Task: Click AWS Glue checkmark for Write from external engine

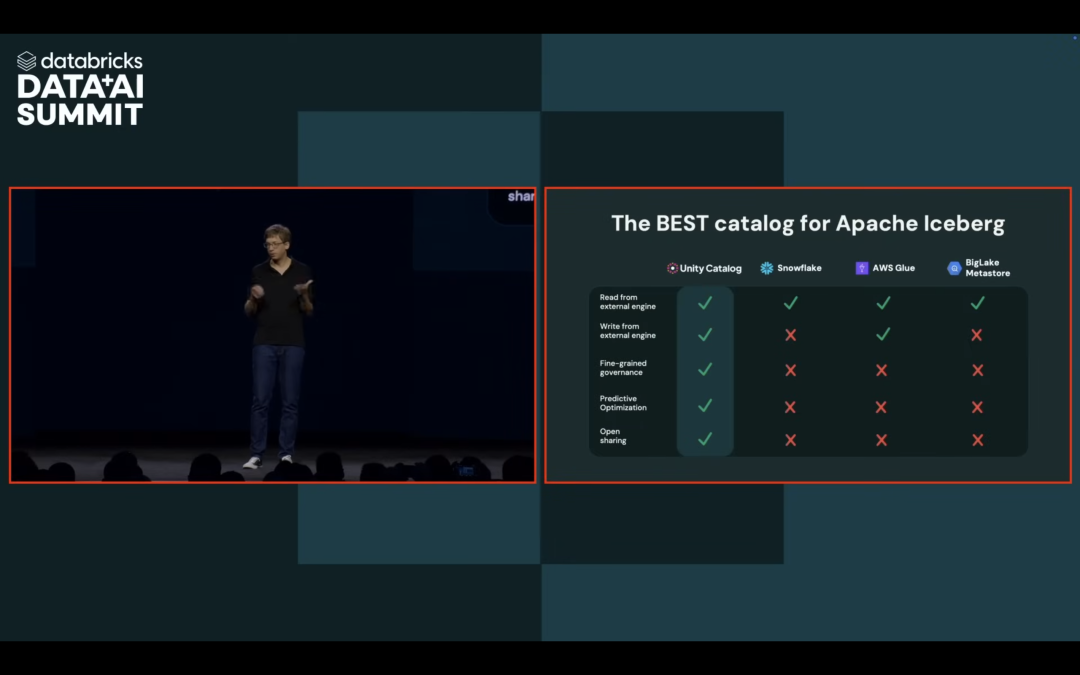Action: click(x=883, y=334)
